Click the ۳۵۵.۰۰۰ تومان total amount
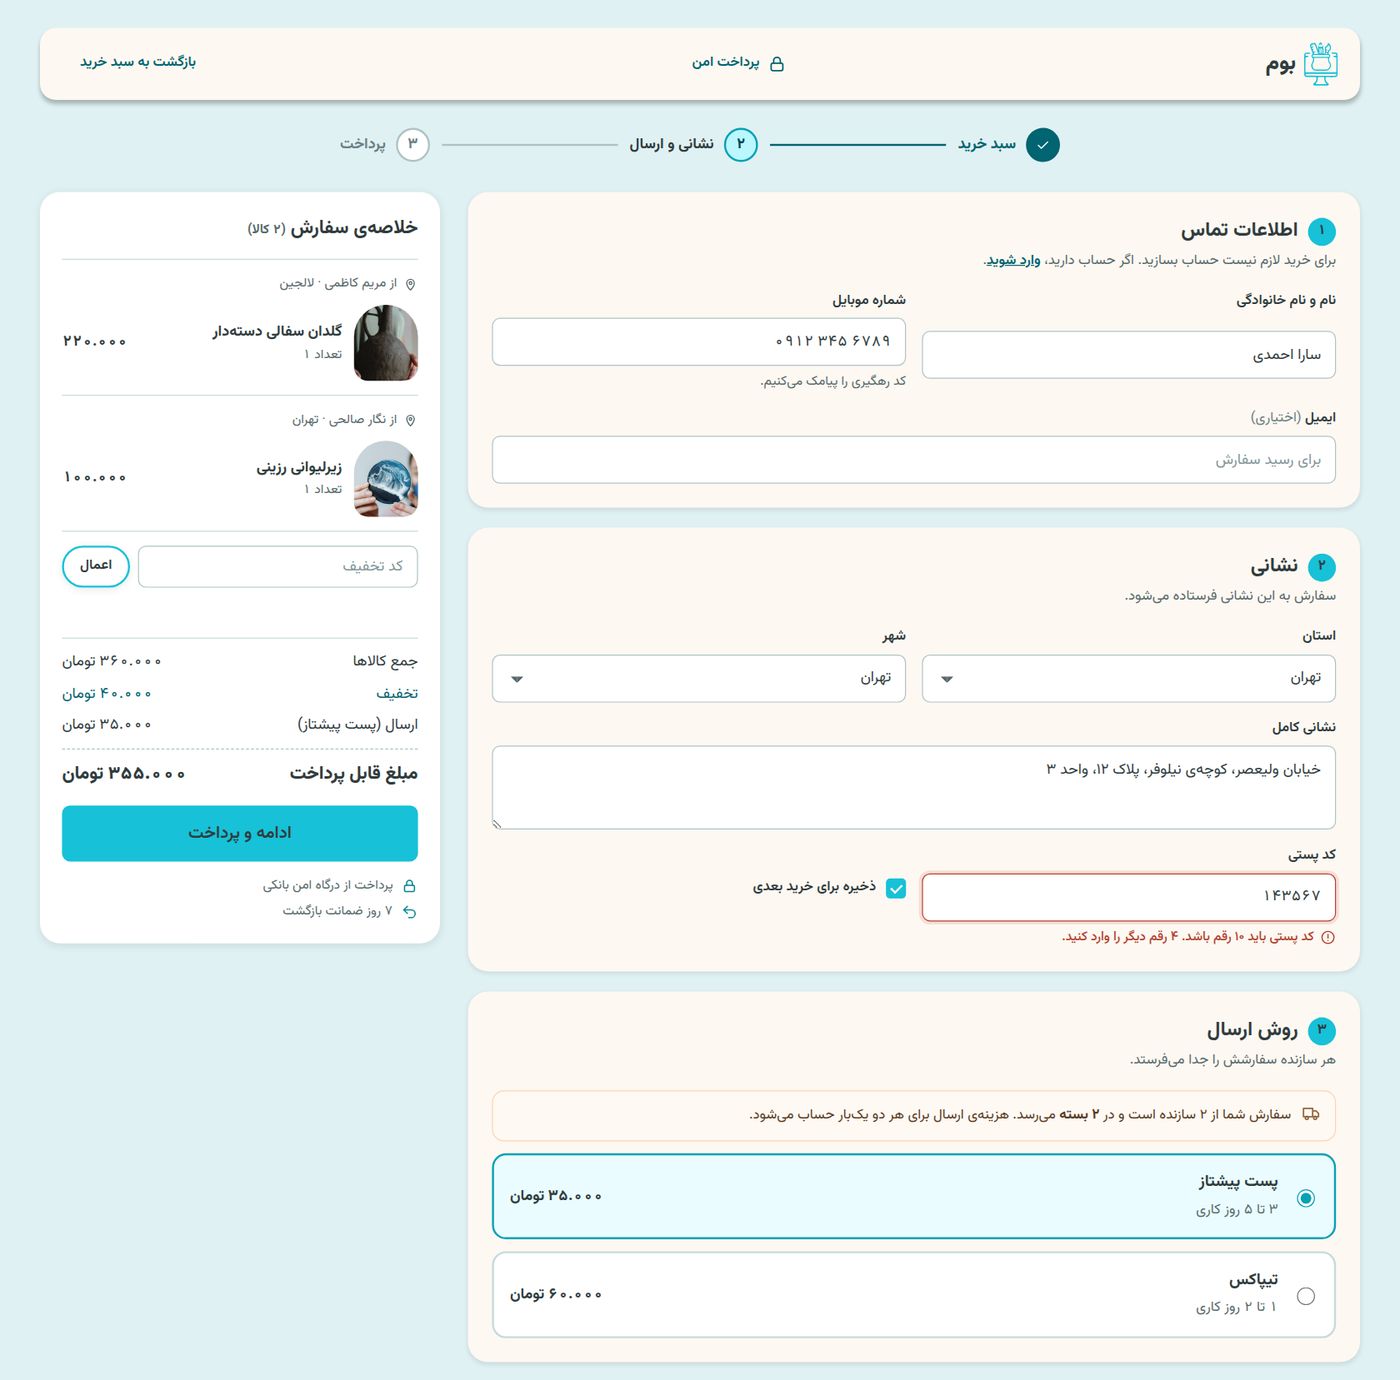The height and width of the screenshot is (1380, 1400). (x=124, y=774)
